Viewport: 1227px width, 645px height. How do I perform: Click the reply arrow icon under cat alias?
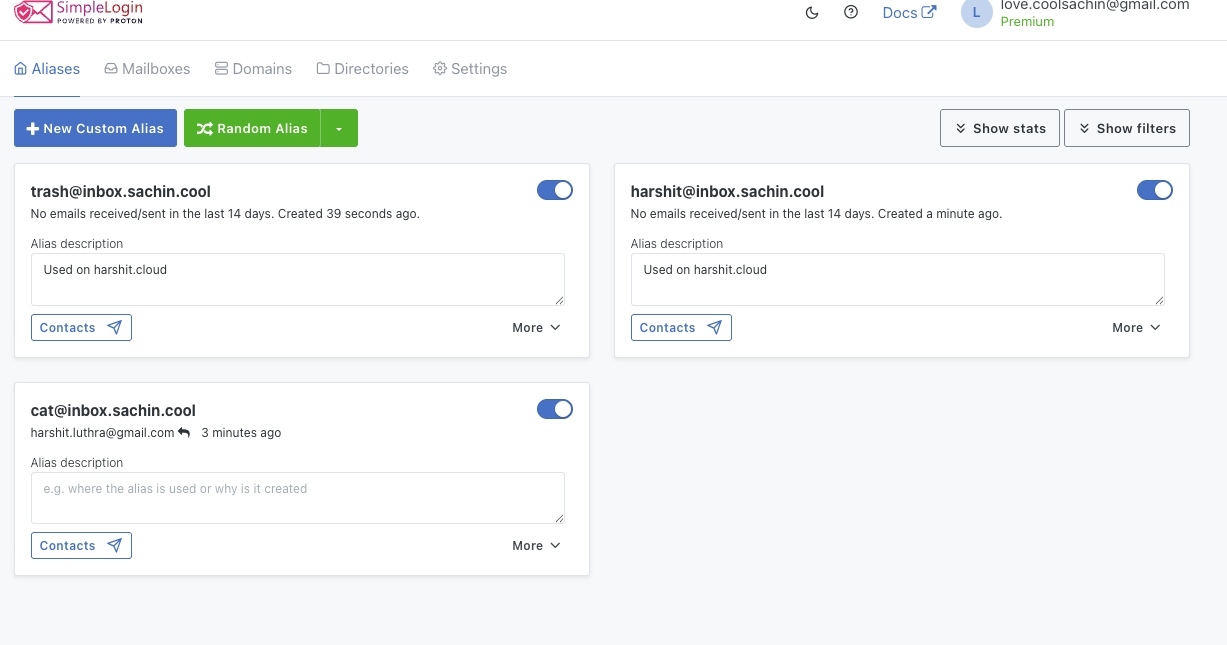point(184,432)
